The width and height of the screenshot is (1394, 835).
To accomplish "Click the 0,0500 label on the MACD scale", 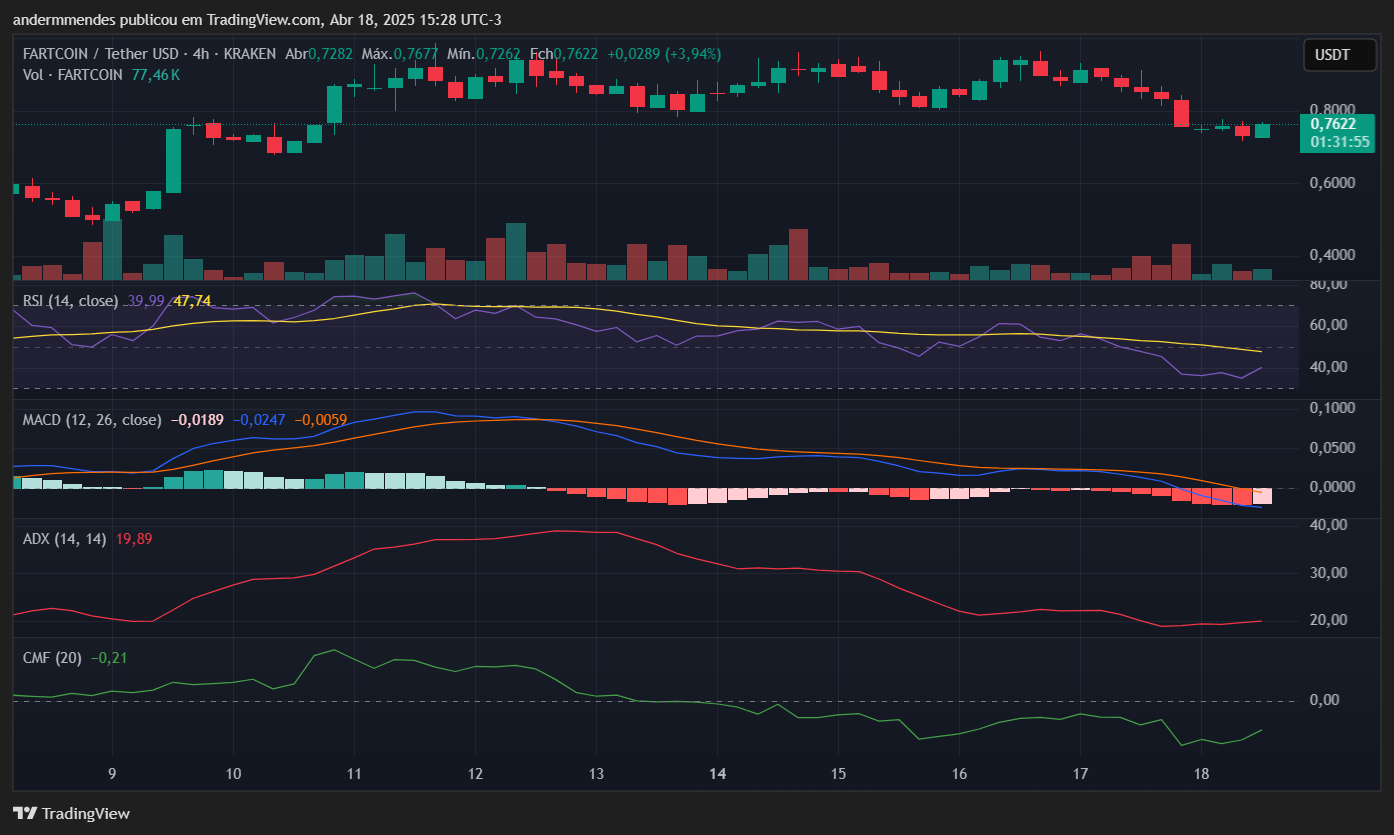I will coord(1332,448).
